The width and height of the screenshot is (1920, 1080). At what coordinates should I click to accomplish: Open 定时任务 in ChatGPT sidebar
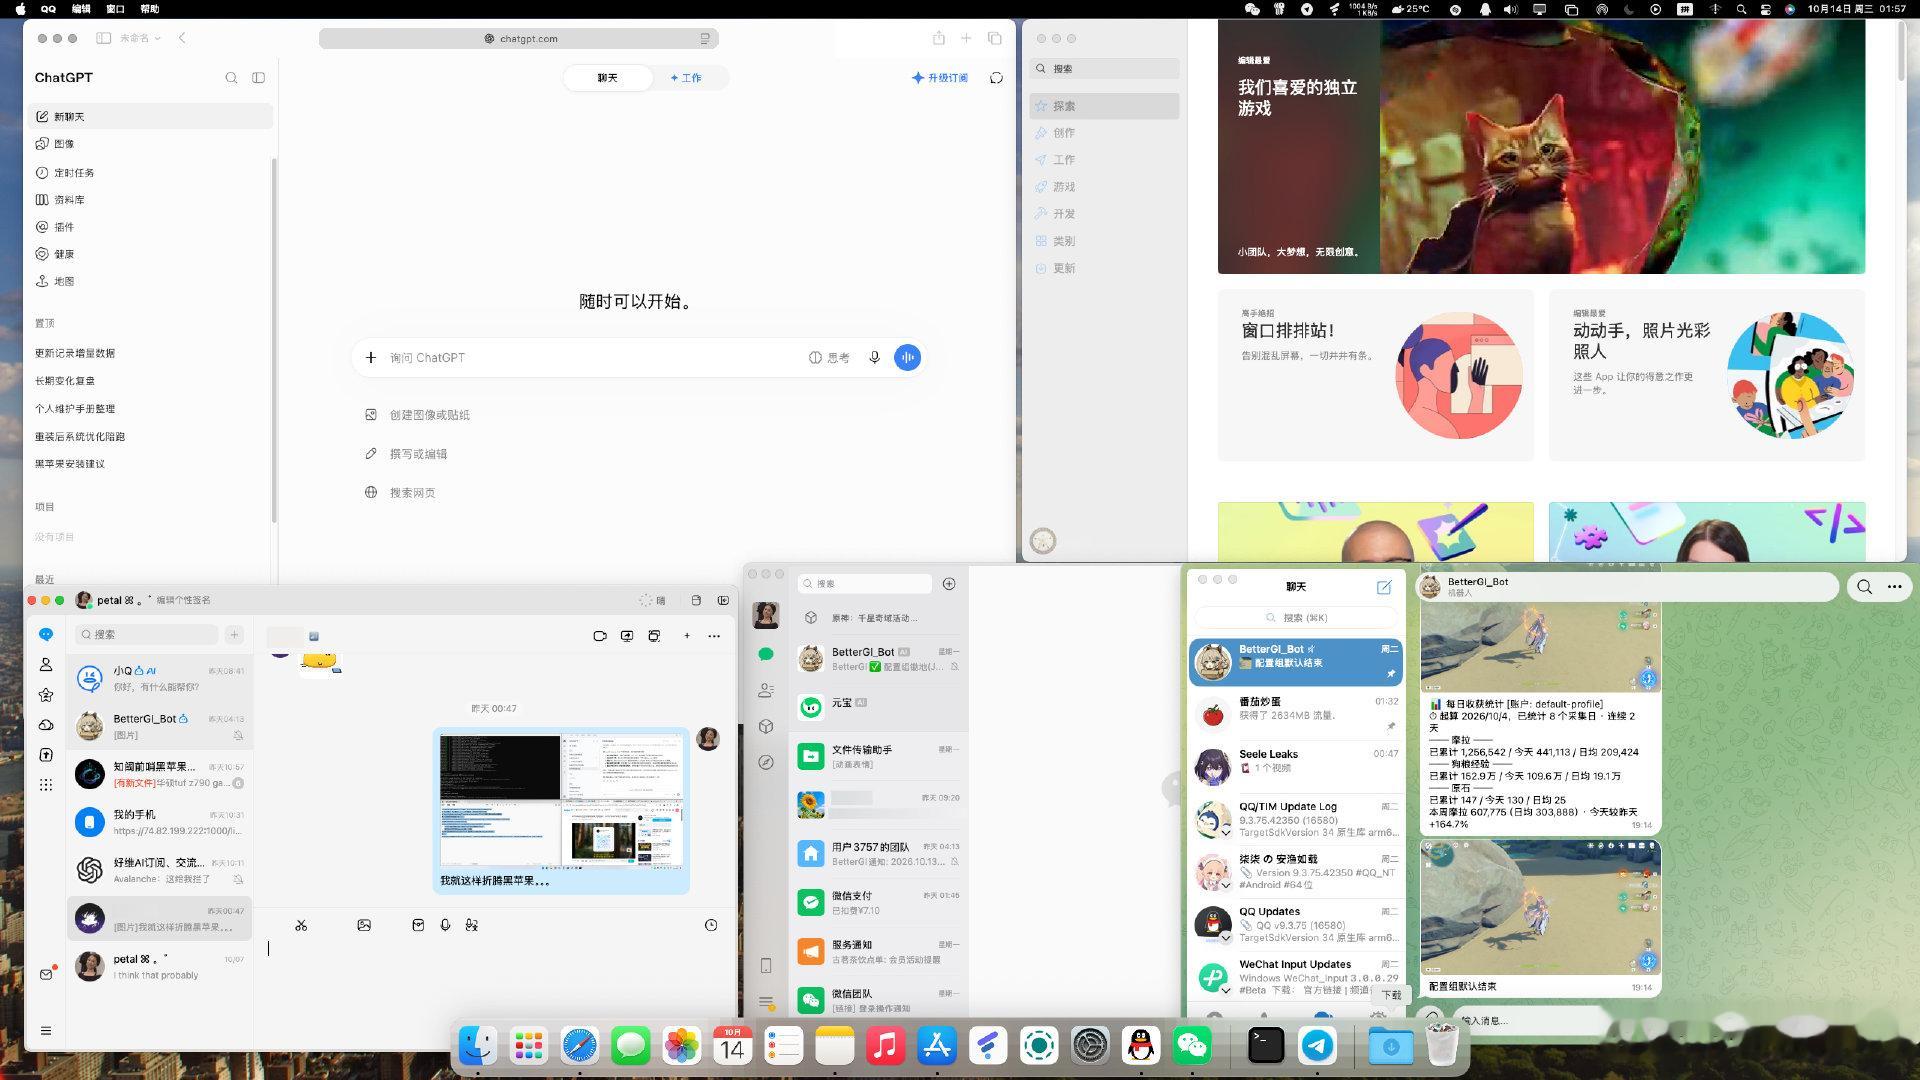(151, 172)
